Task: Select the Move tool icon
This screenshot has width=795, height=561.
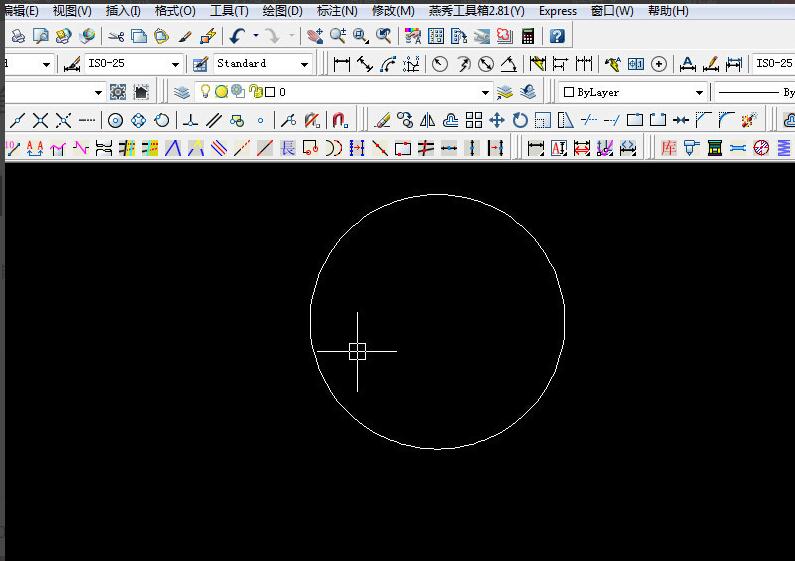Action: pos(497,120)
